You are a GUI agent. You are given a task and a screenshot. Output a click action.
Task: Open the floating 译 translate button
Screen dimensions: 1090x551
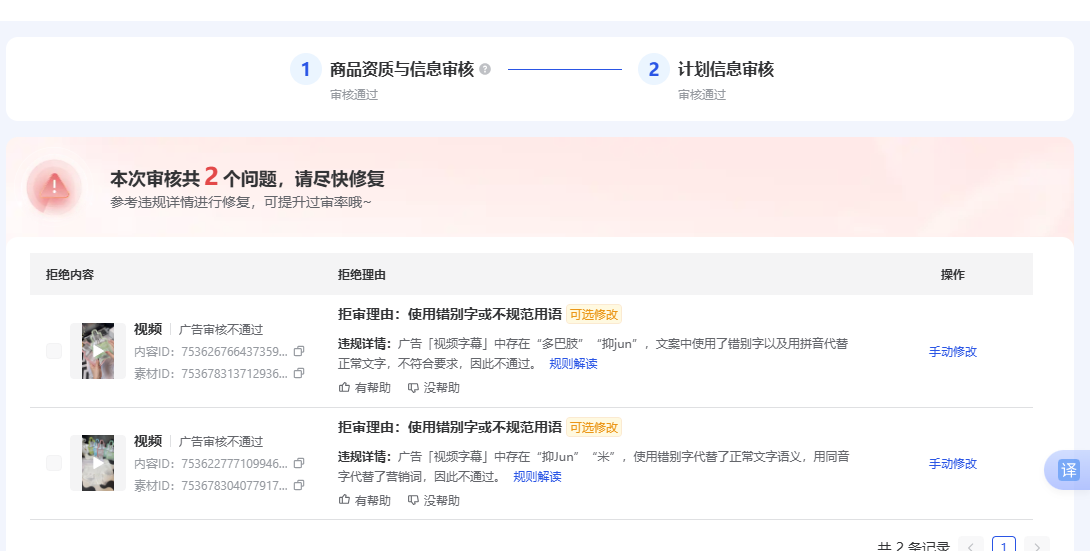pos(1068,470)
